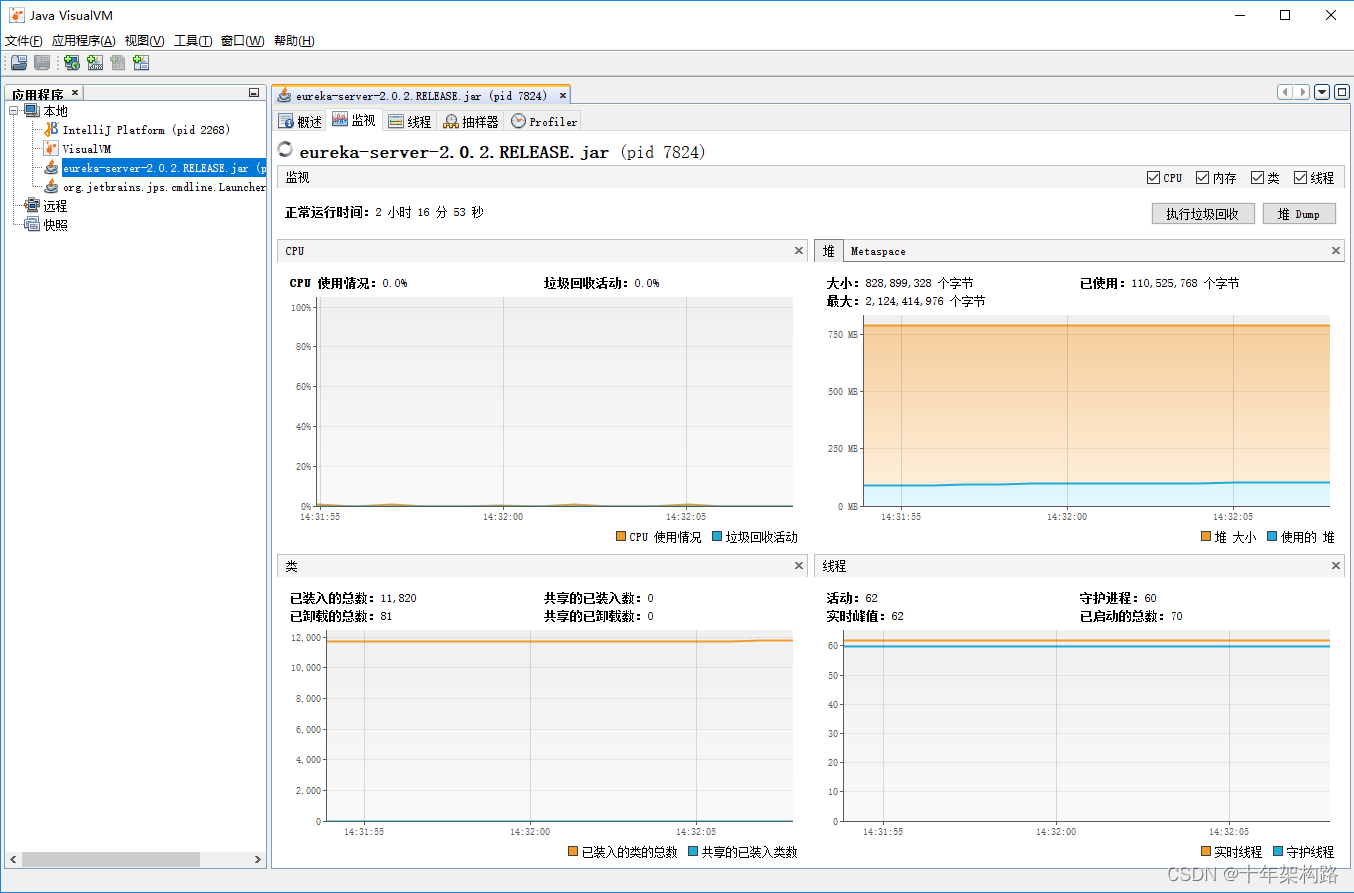1354x893 pixels.
Task: Click the 实时线程 legend swatch
Action: 1206,852
